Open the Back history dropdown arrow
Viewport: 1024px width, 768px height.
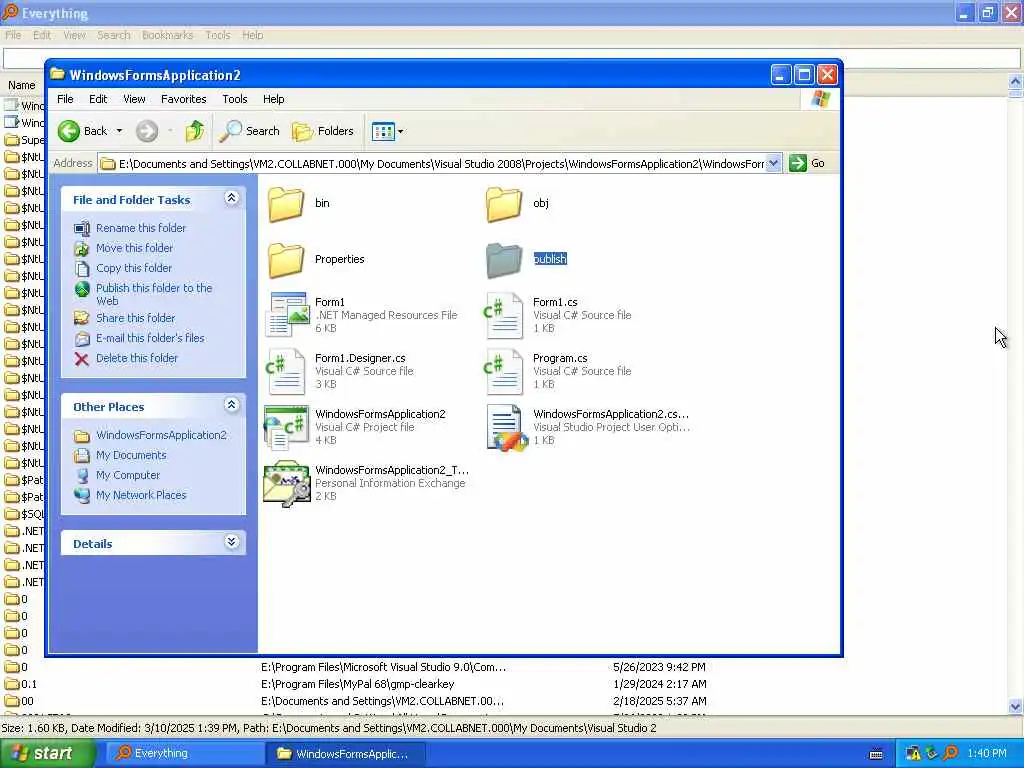pos(119,131)
